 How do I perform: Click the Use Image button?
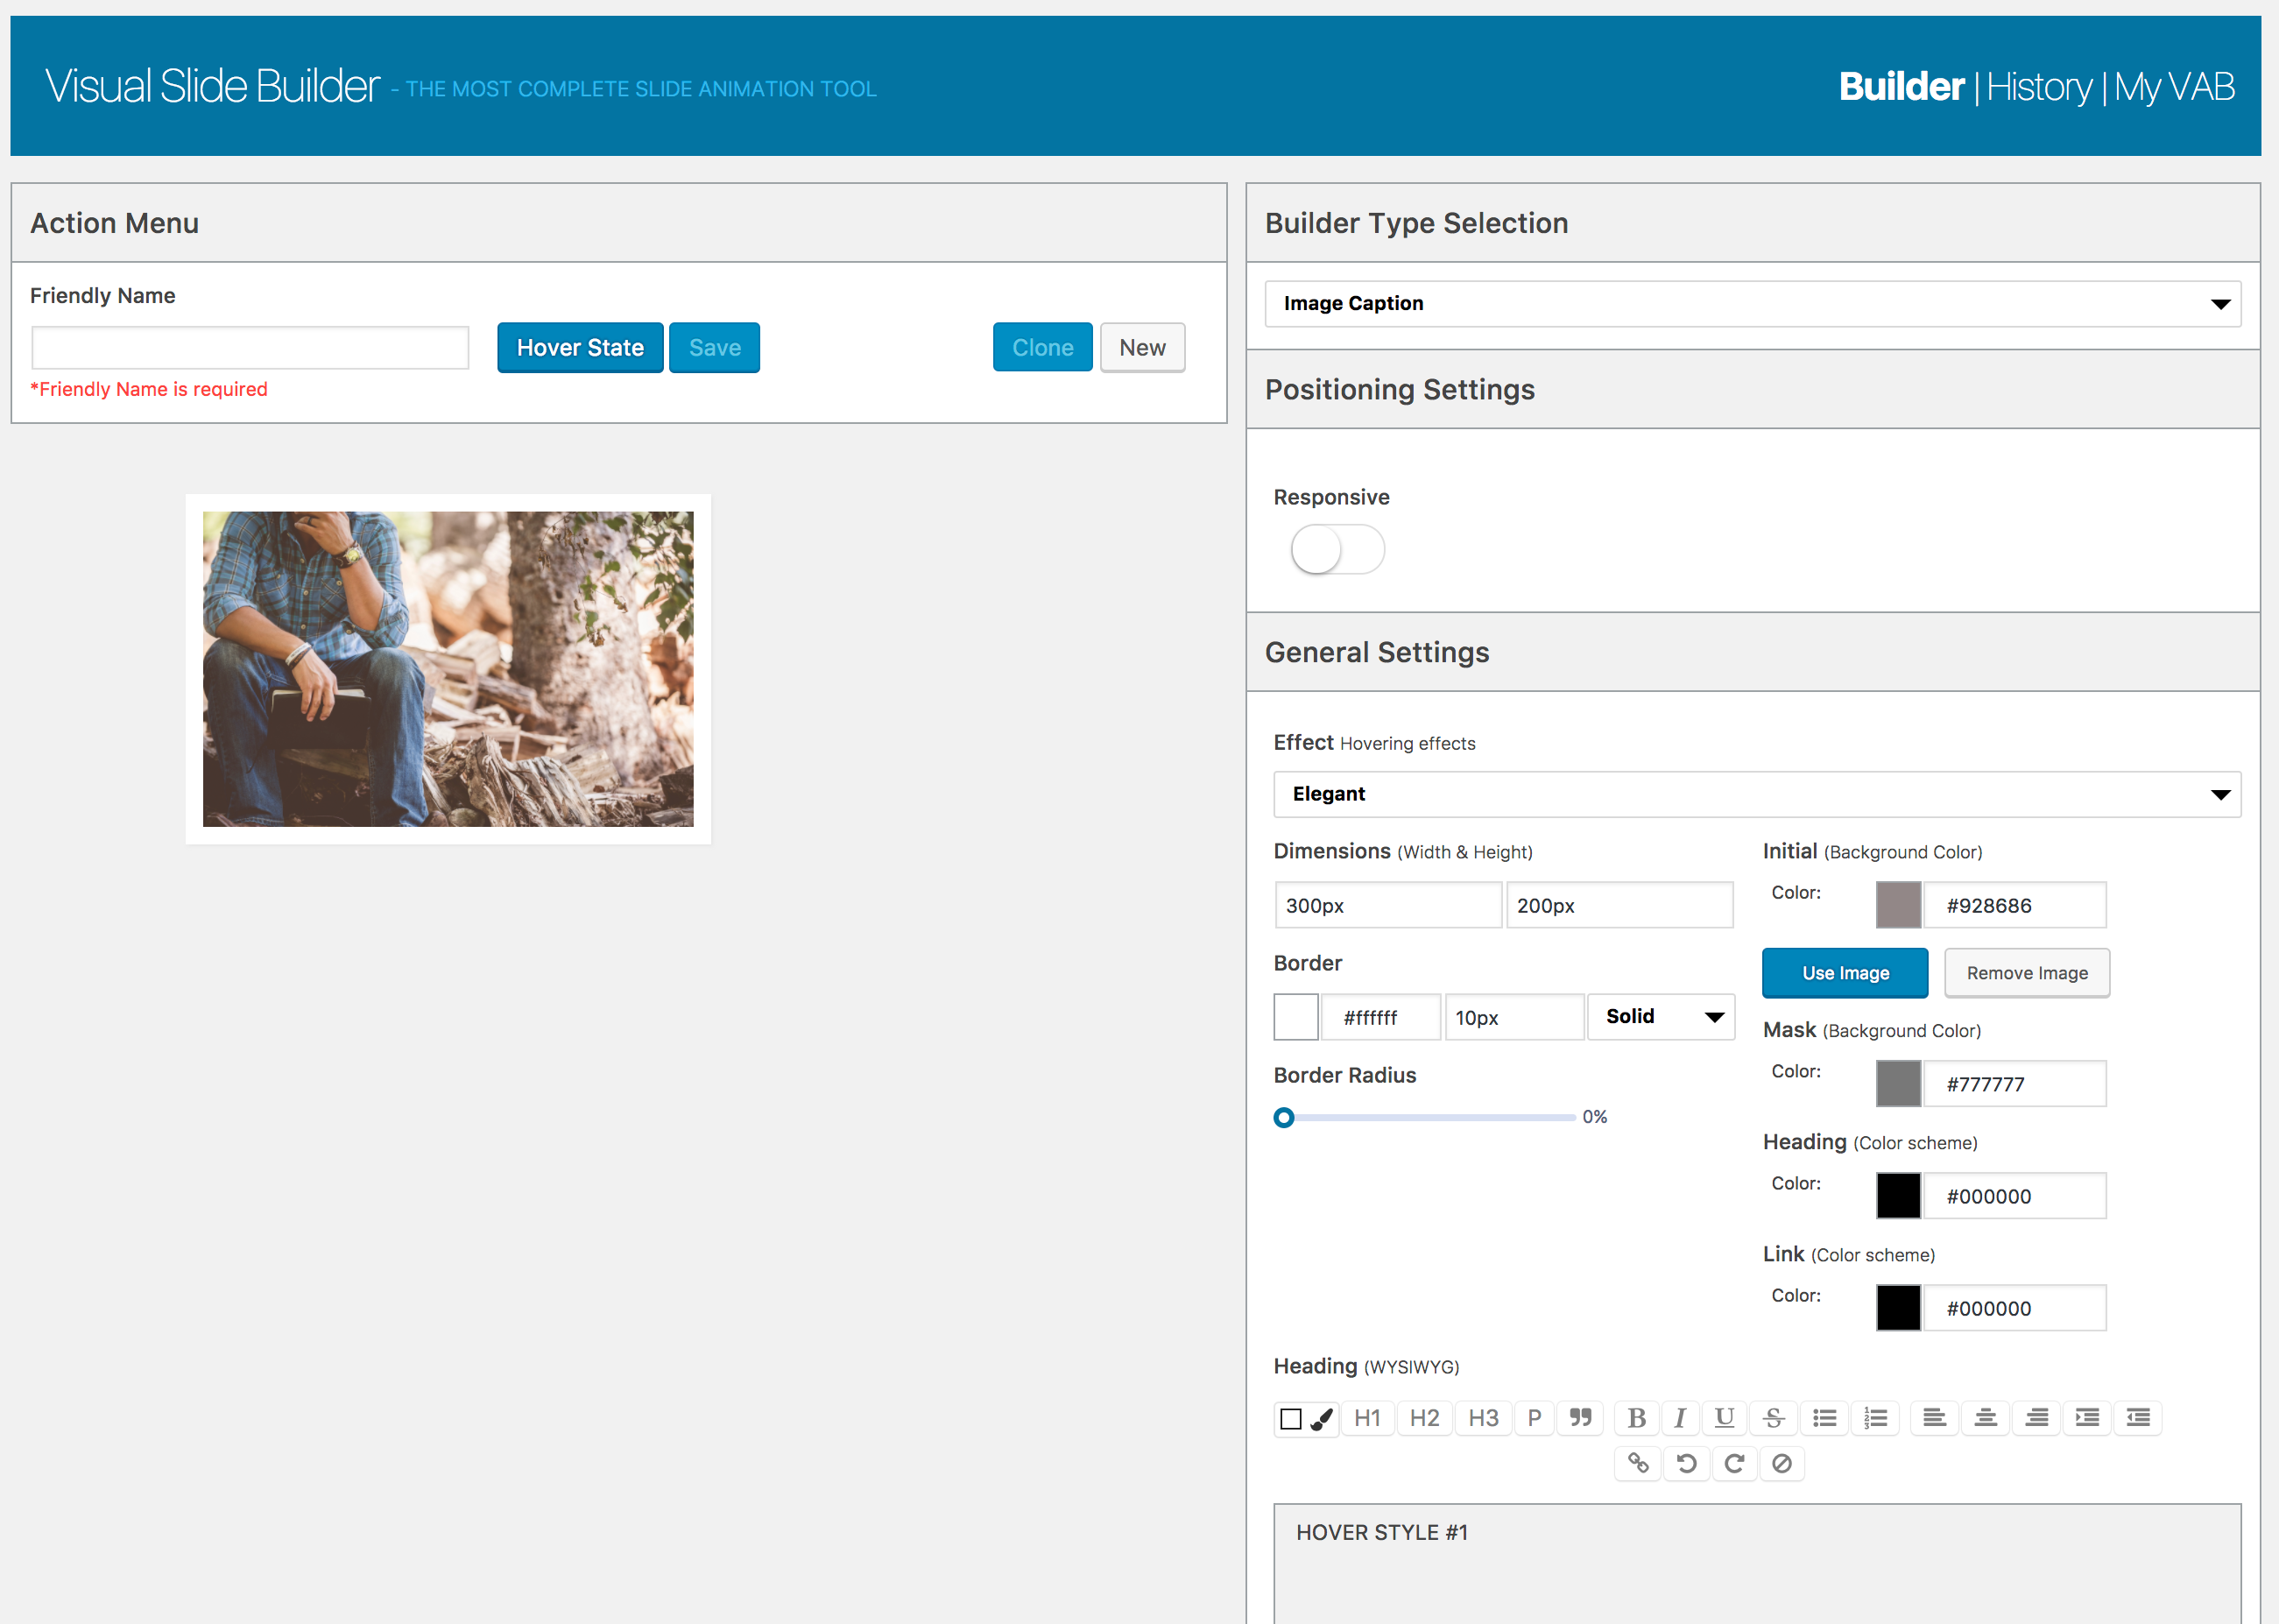1845,973
